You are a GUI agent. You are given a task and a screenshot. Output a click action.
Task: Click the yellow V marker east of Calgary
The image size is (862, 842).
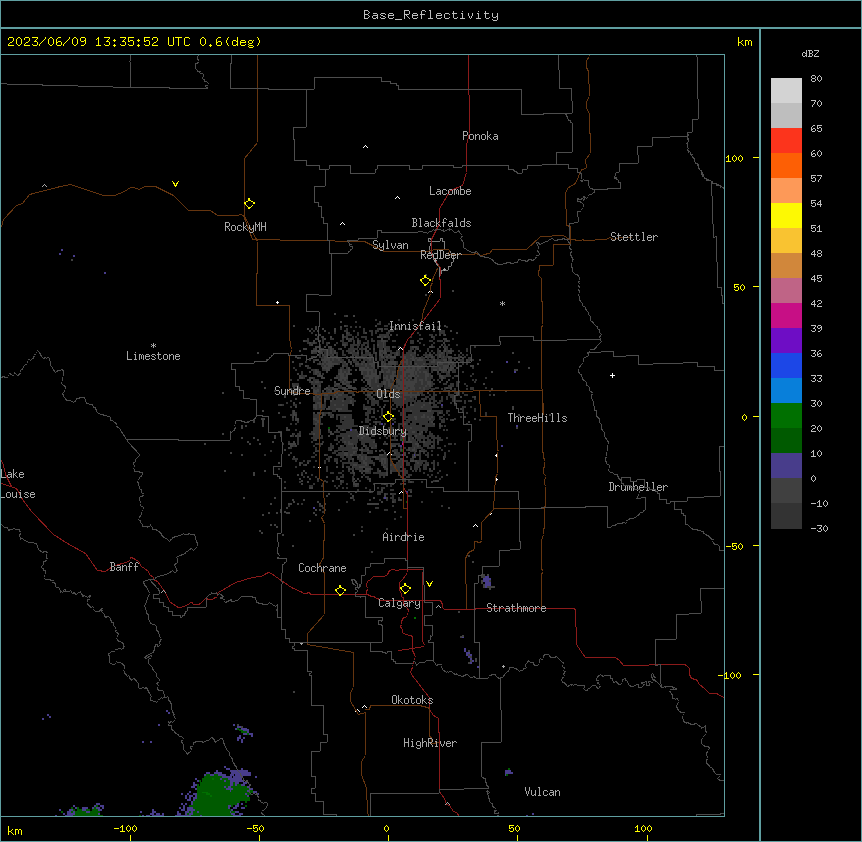coord(429,584)
